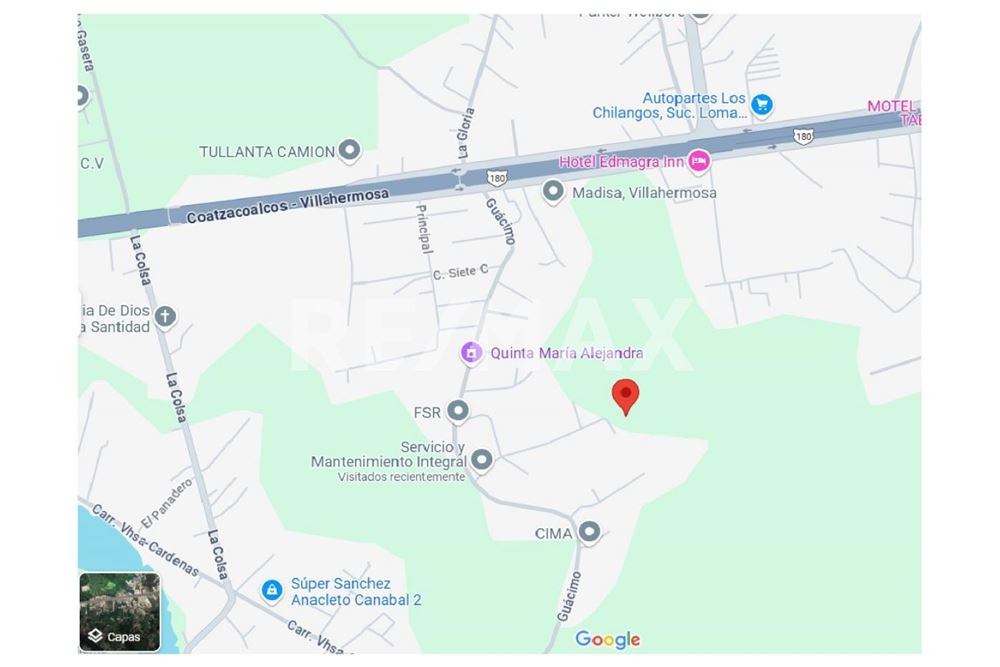Viewport: 1000px width, 667px height.
Task: Open the Capas layers thumbnail
Action: (x=120, y=612)
